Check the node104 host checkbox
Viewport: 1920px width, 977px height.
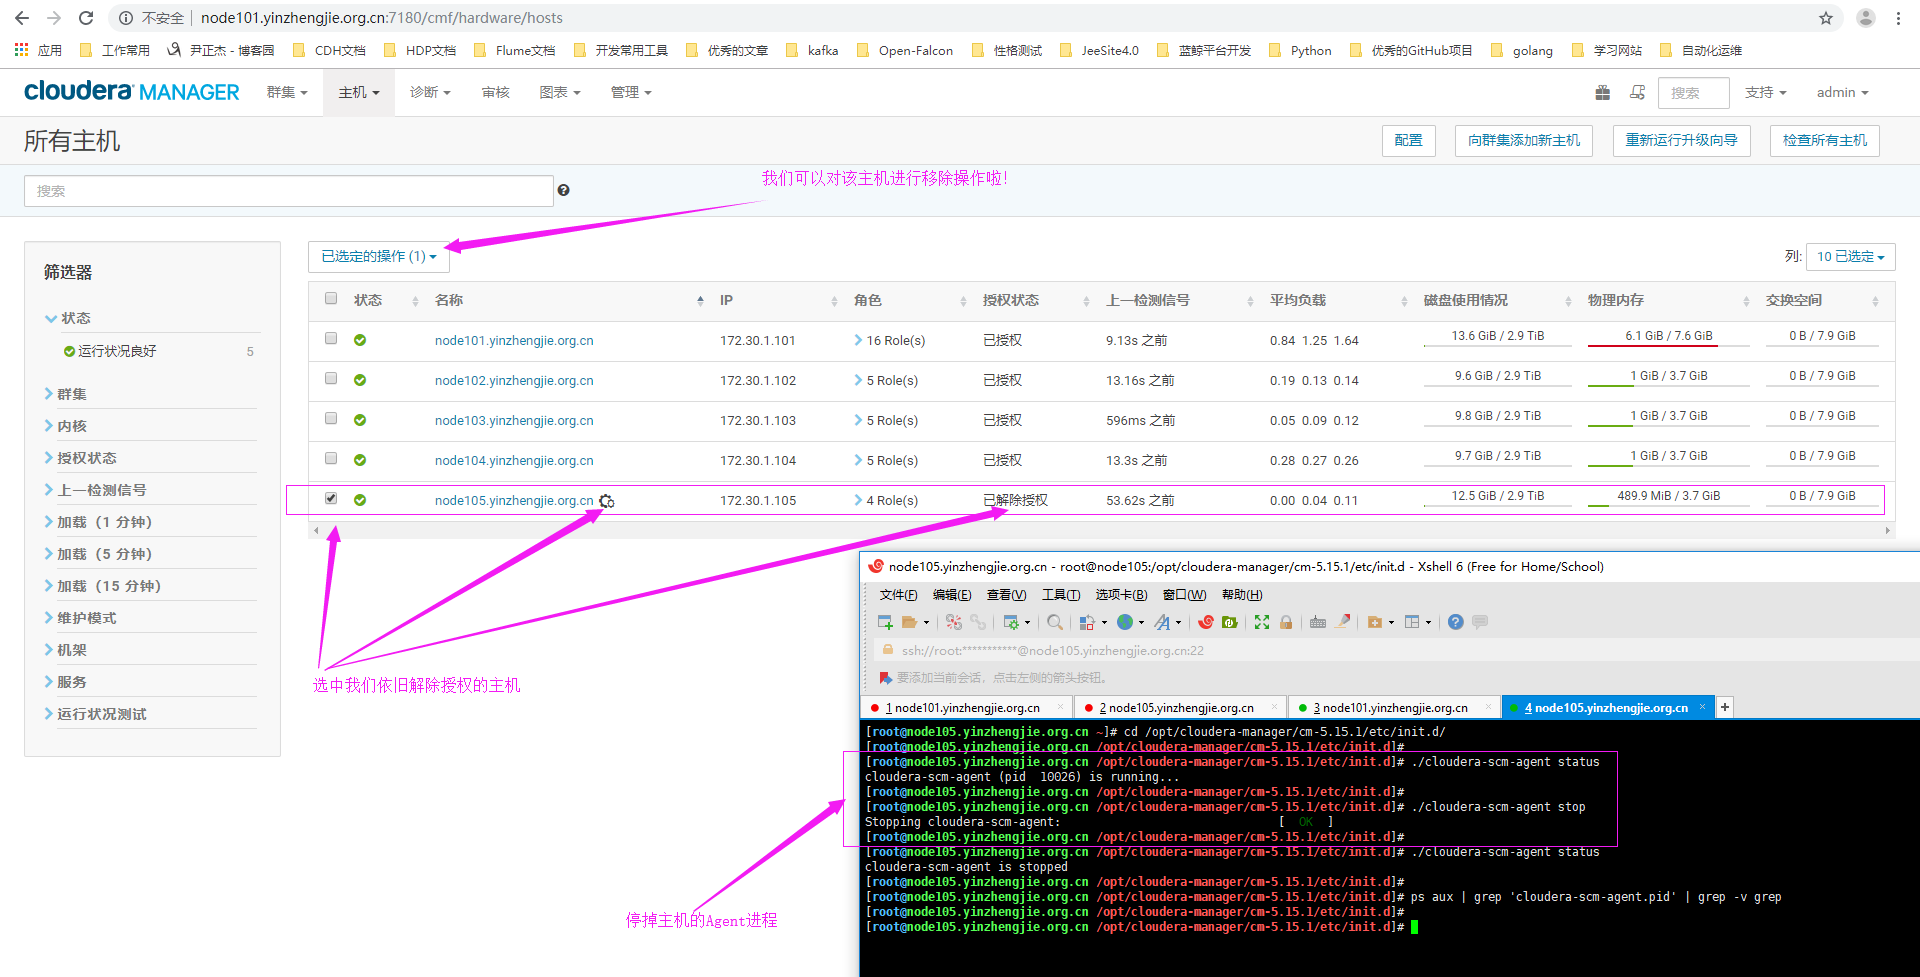pos(331,458)
